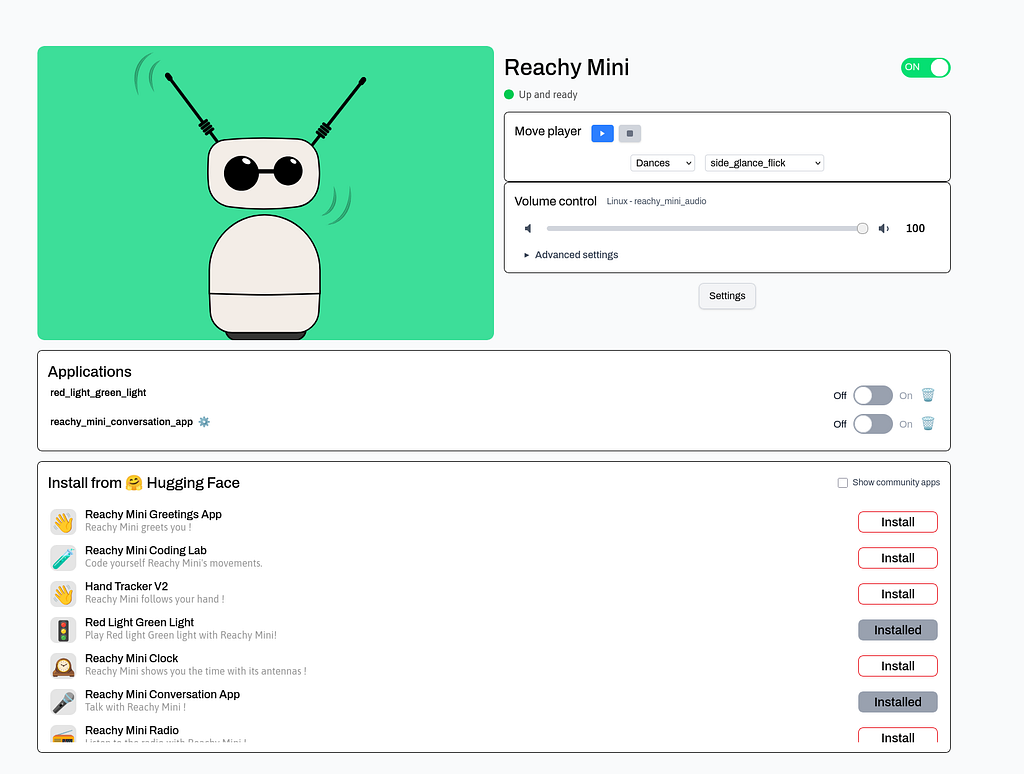Install Reachy Mini Radio
1024x774 pixels.
coord(898,735)
